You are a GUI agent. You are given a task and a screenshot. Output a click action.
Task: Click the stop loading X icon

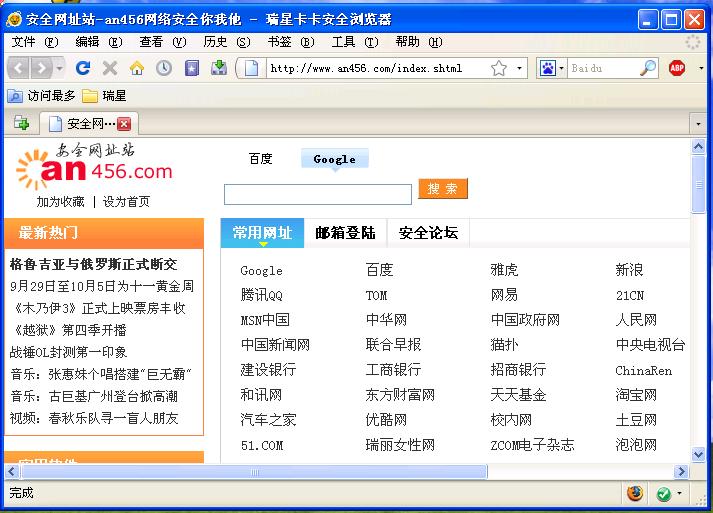tap(110, 68)
